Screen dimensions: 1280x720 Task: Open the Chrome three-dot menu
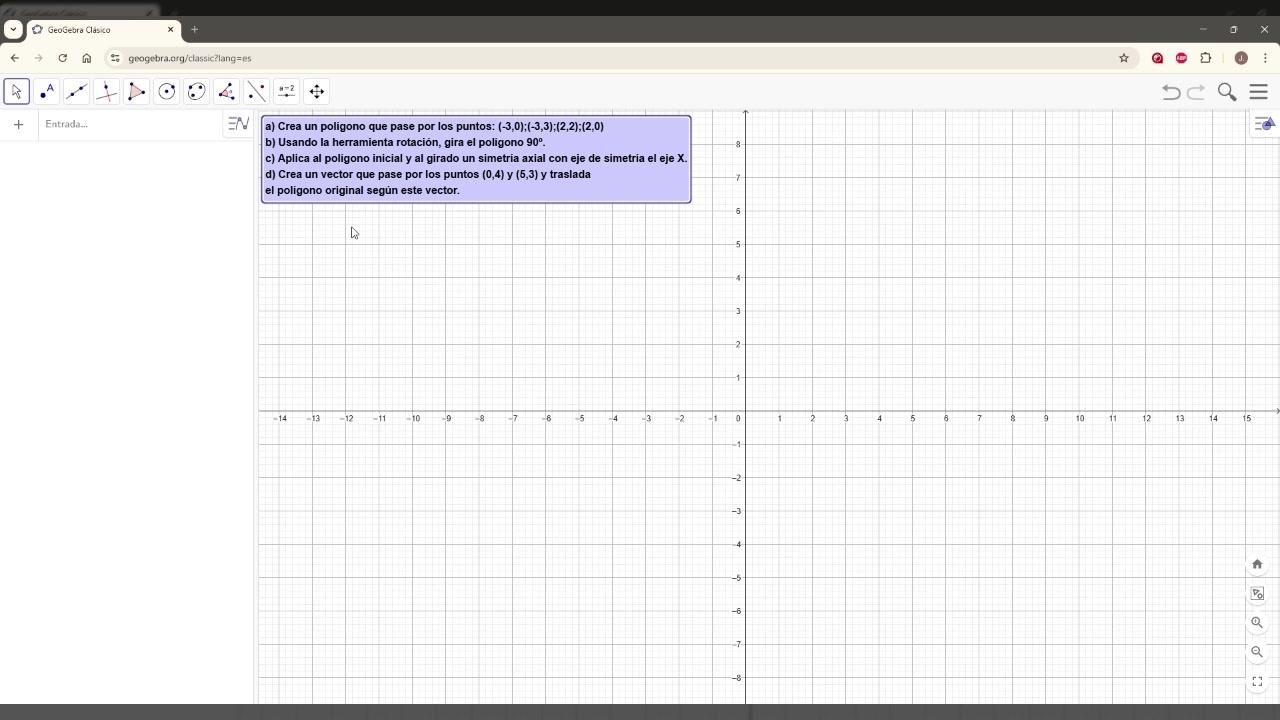[x=1265, y=58]
